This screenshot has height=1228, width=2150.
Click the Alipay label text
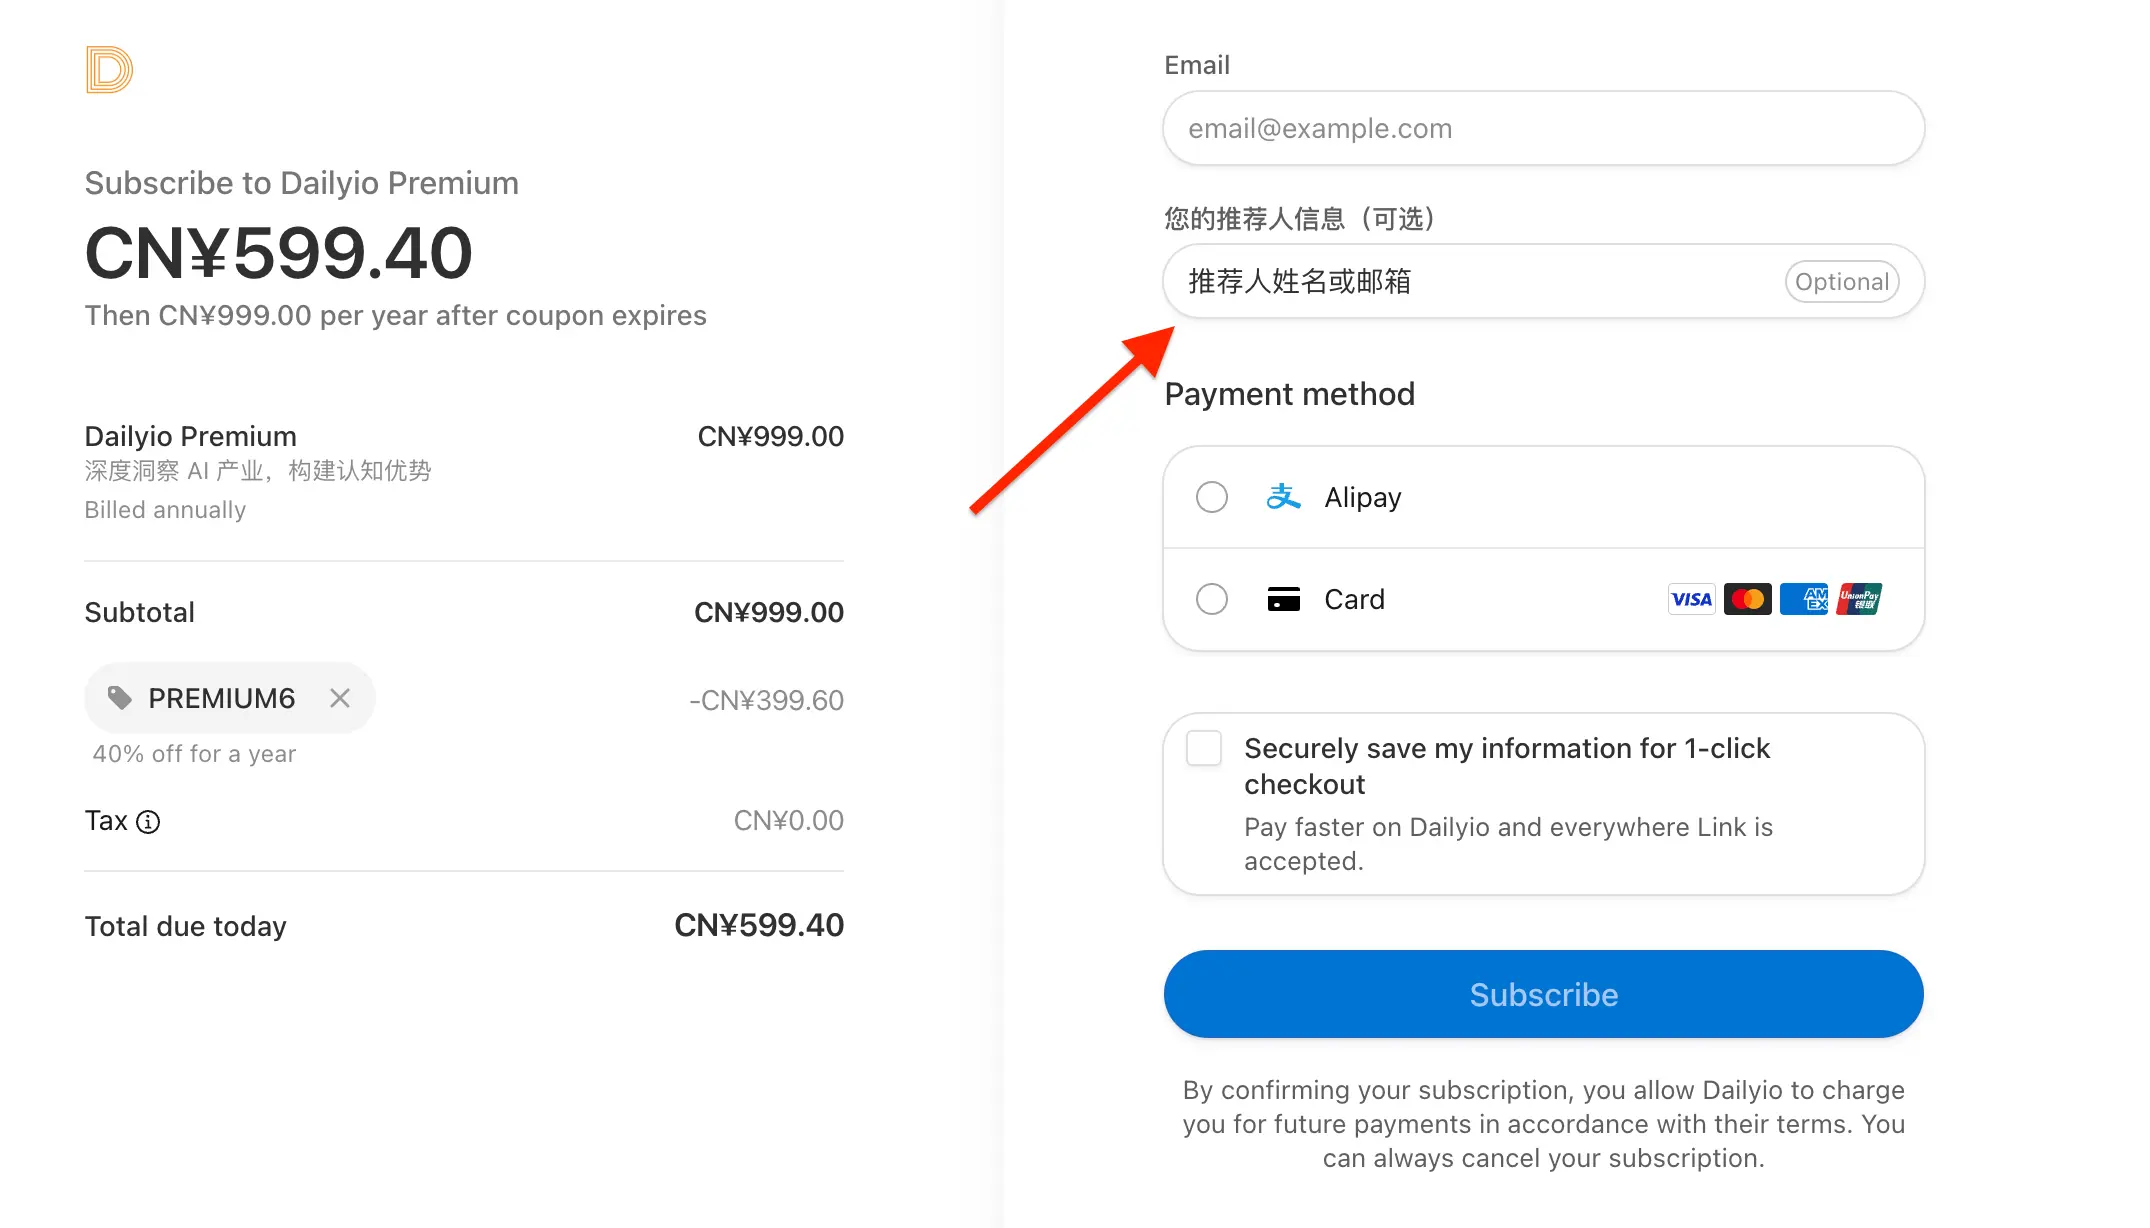click(1362, 497)
